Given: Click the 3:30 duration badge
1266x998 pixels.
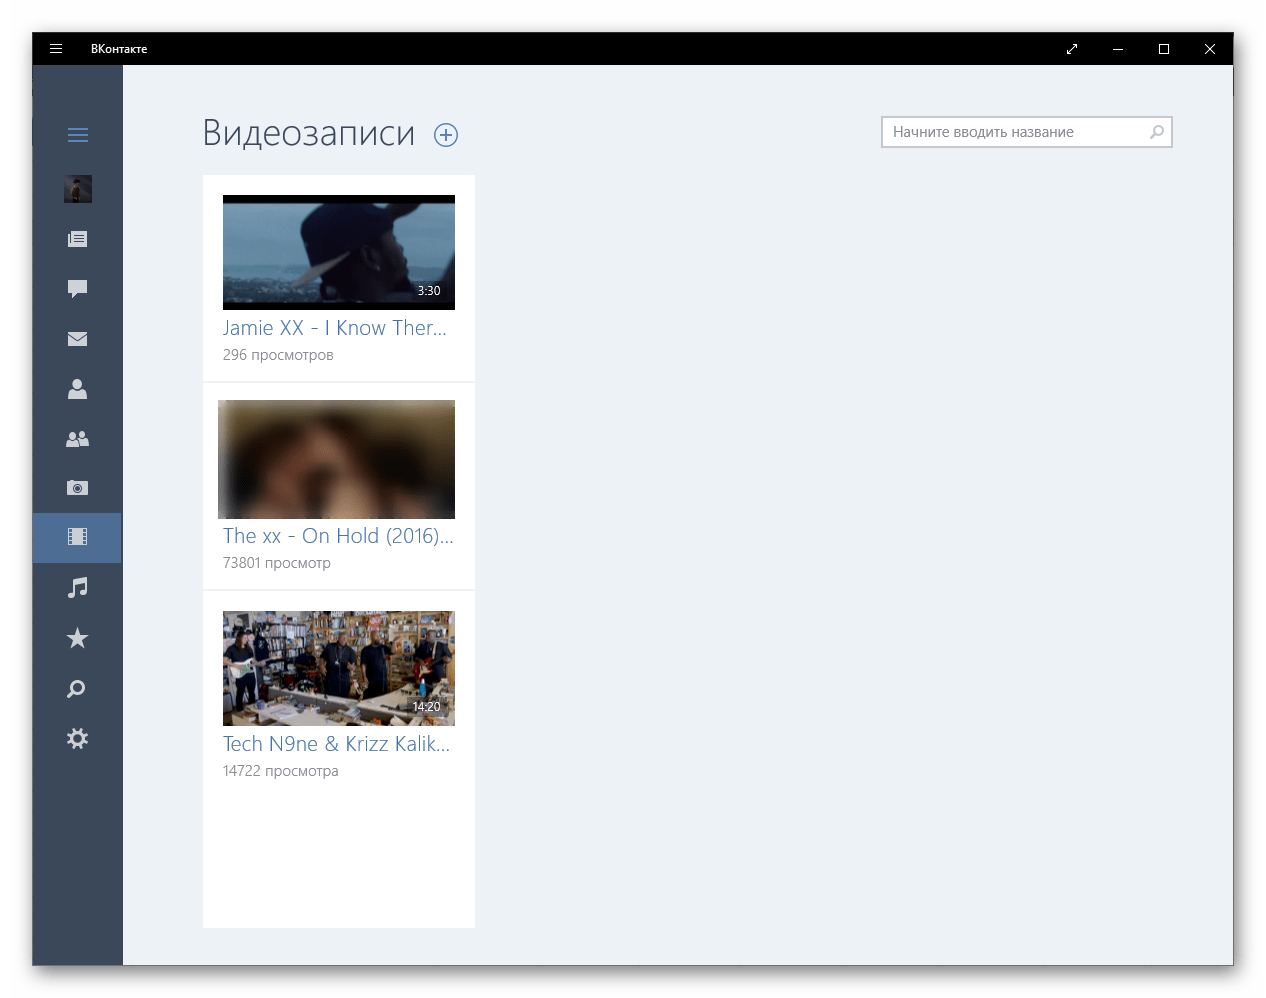Looking at the screenshot, I should tap(429, 291).
